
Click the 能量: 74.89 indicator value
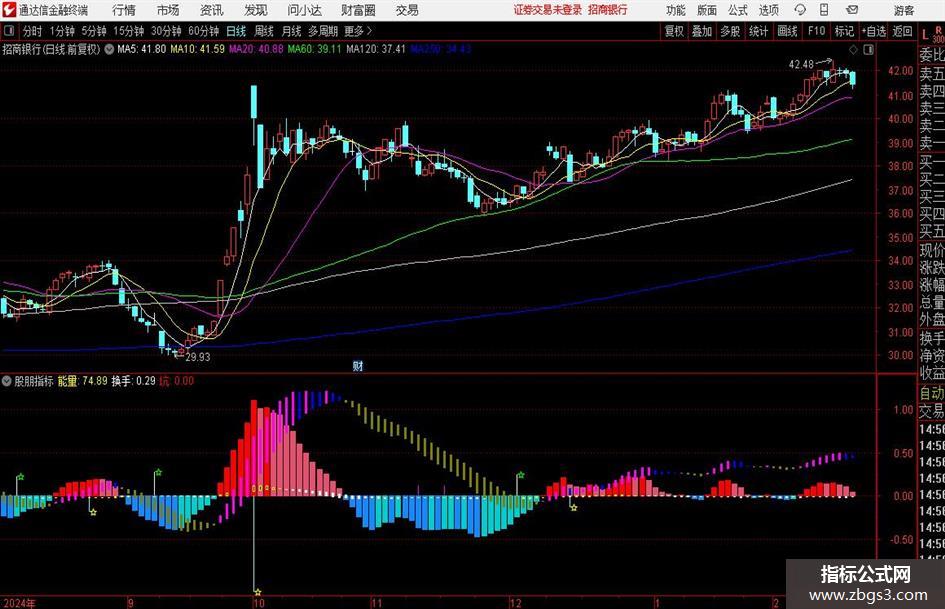pyautogui.click(x=83, y=381)
